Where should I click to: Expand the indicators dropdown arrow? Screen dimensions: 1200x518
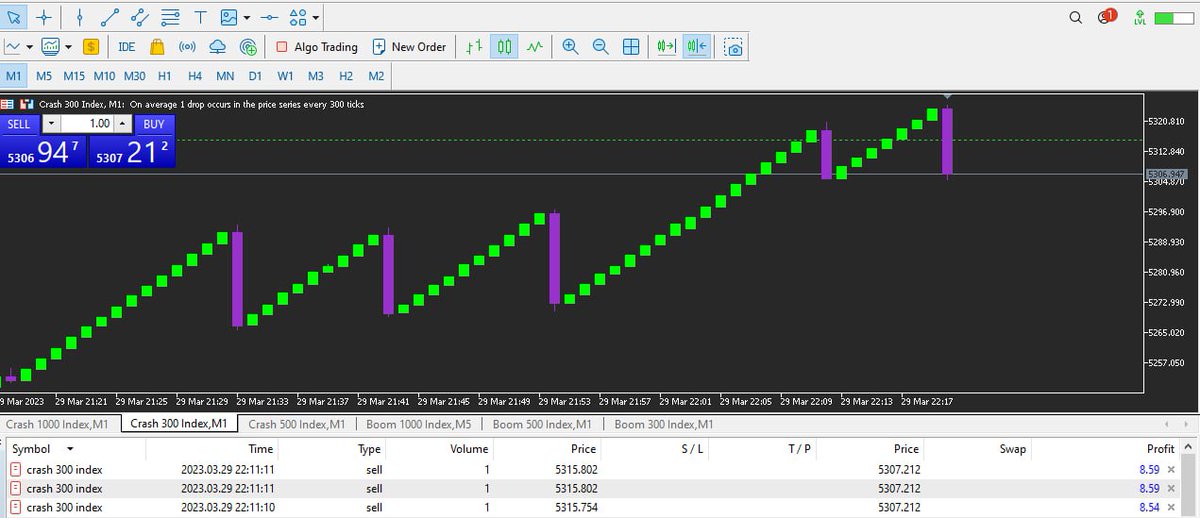(x=68, y=47)
